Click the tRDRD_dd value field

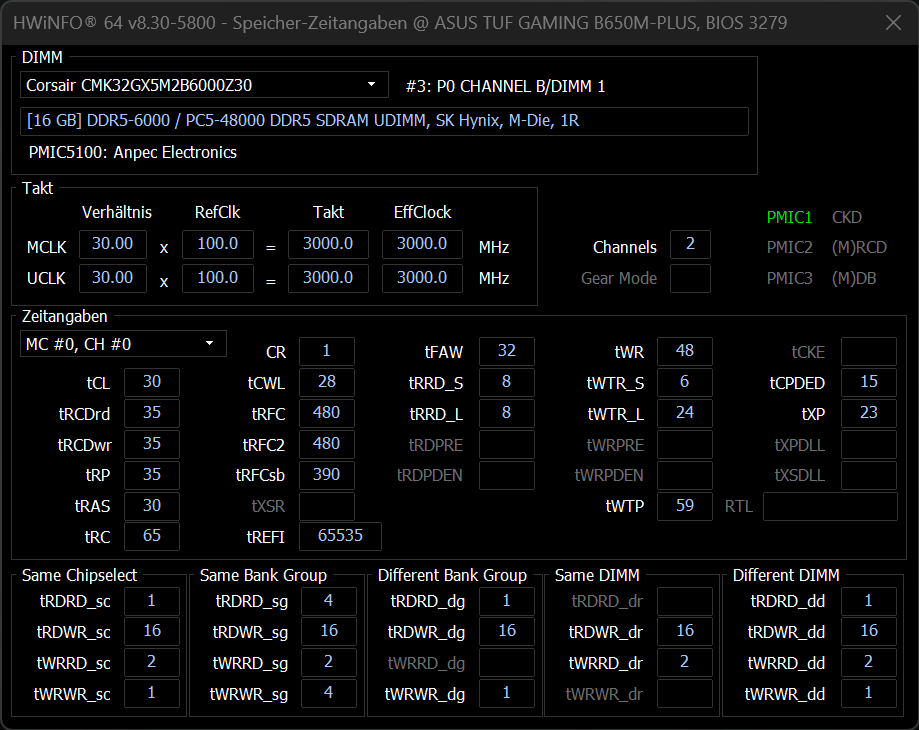point(869,601)
